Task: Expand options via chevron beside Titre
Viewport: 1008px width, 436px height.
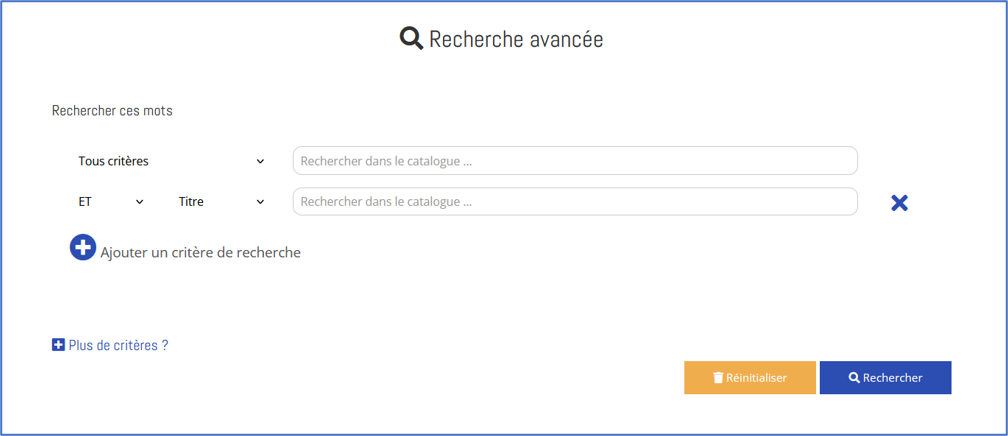Action: 260,202
